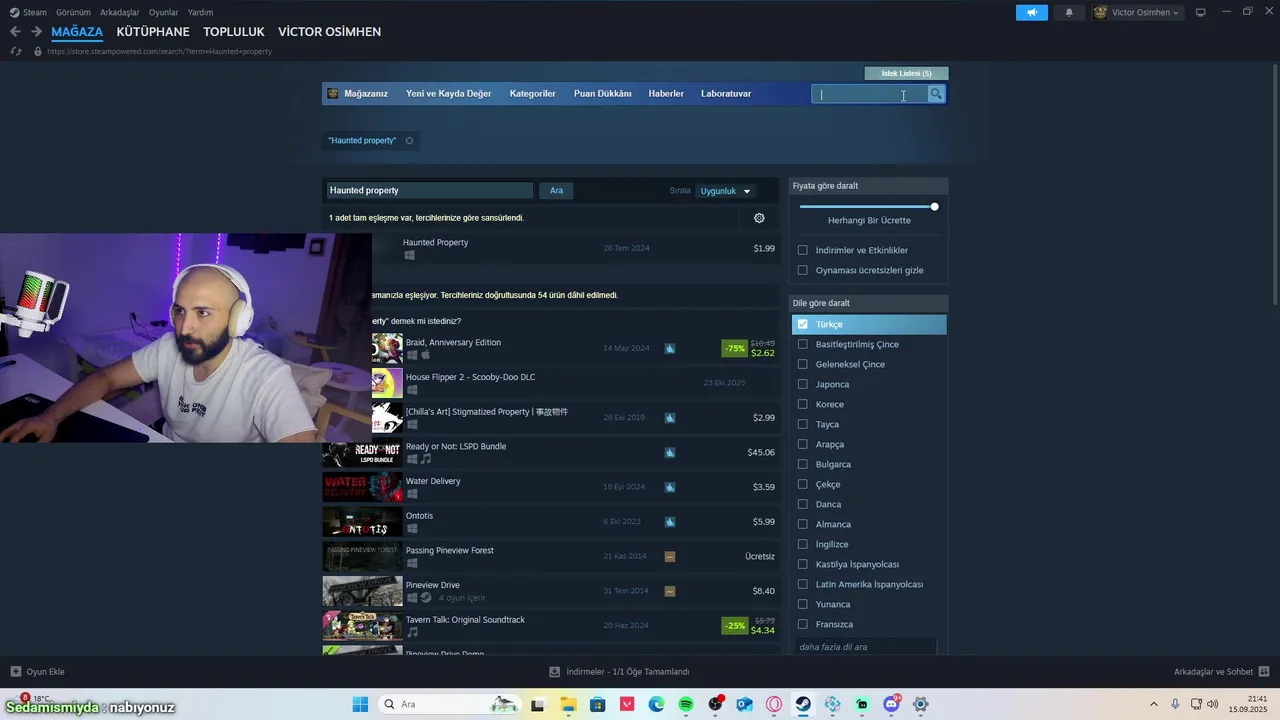Check İndirimler ve Etkinlikler filter
The image size is (1280, 720).
pyautogui.click(x=802, y=250)
